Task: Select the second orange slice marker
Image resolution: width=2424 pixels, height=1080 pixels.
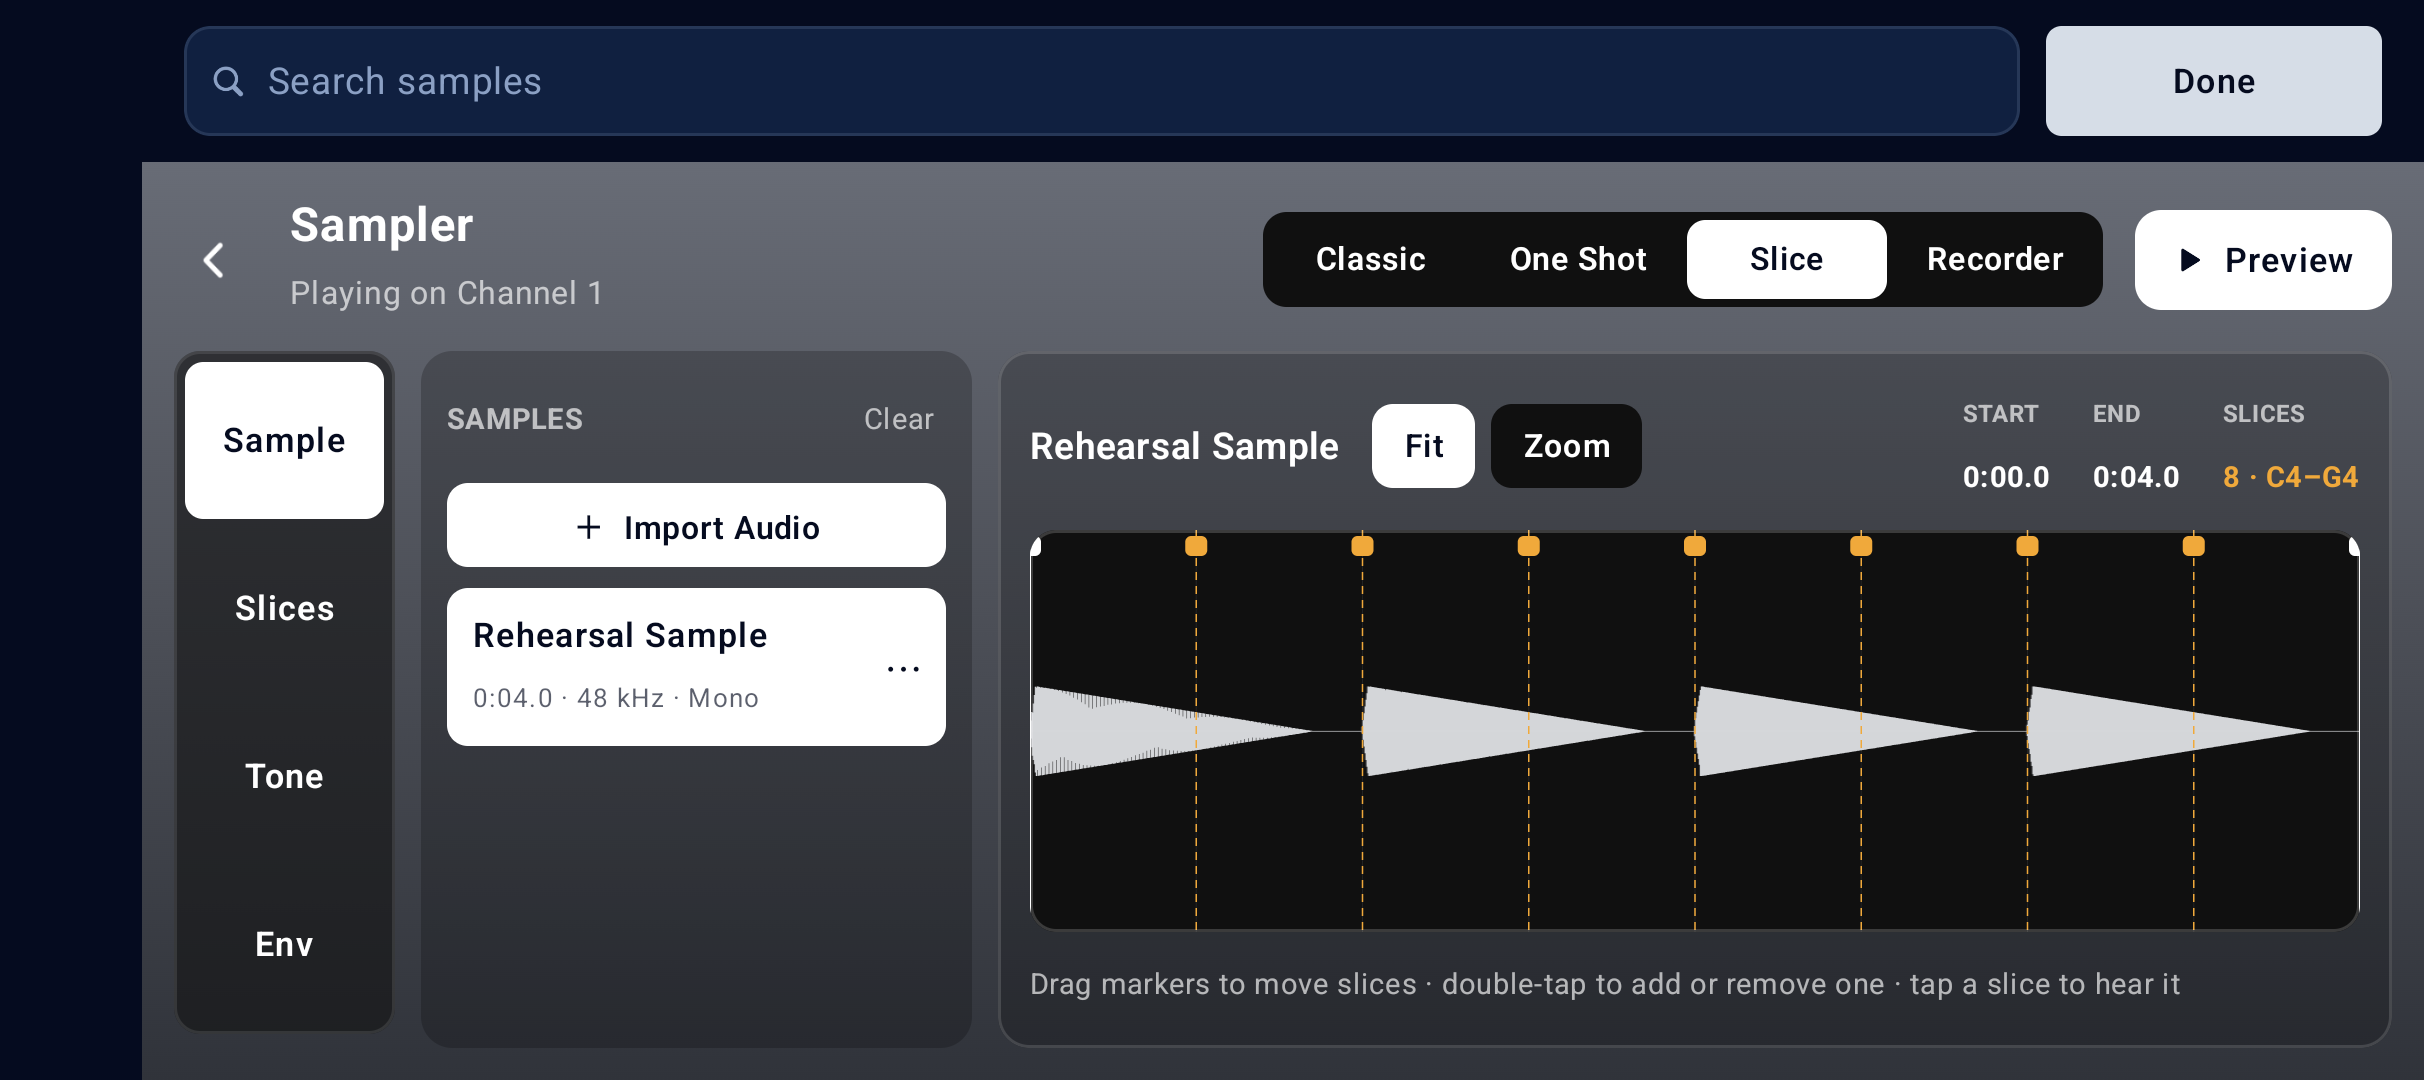Action: [1362, 545]
